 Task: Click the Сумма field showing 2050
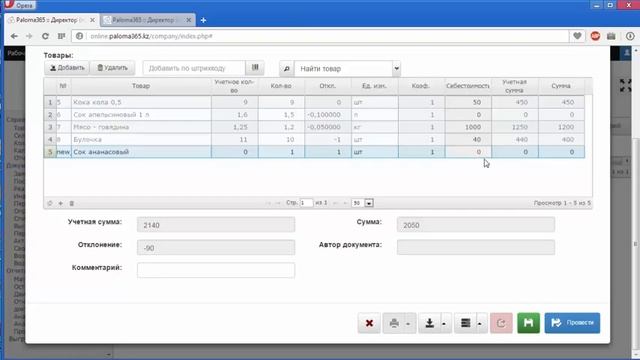click(x=476, y=225)
